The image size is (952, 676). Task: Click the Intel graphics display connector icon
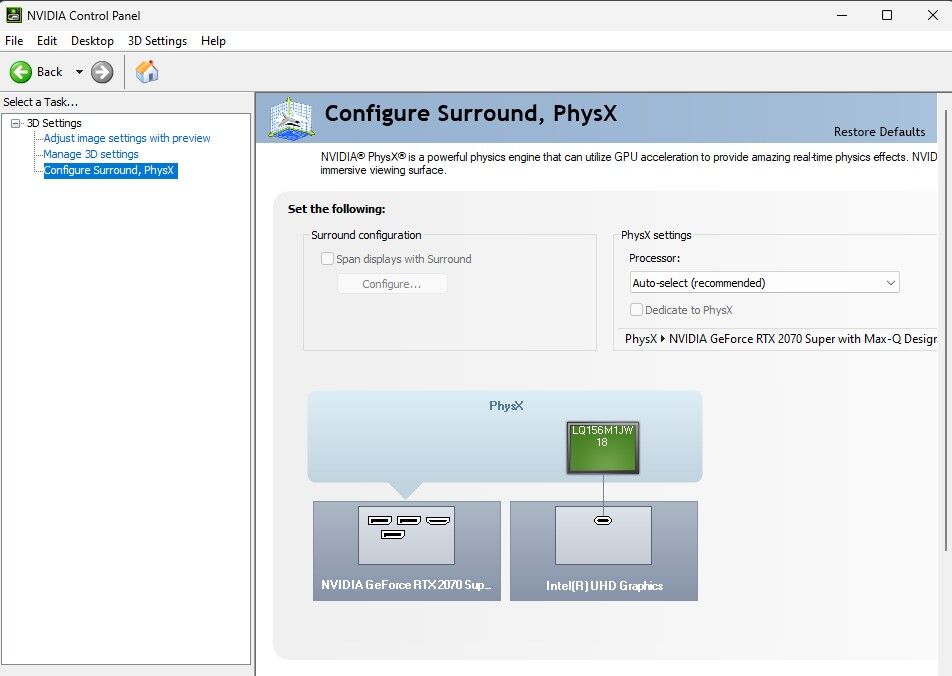pos(603,521)
